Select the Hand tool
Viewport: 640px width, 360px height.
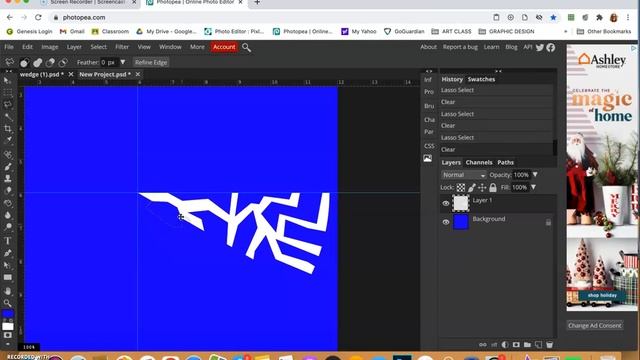click(x=7, y=291)
